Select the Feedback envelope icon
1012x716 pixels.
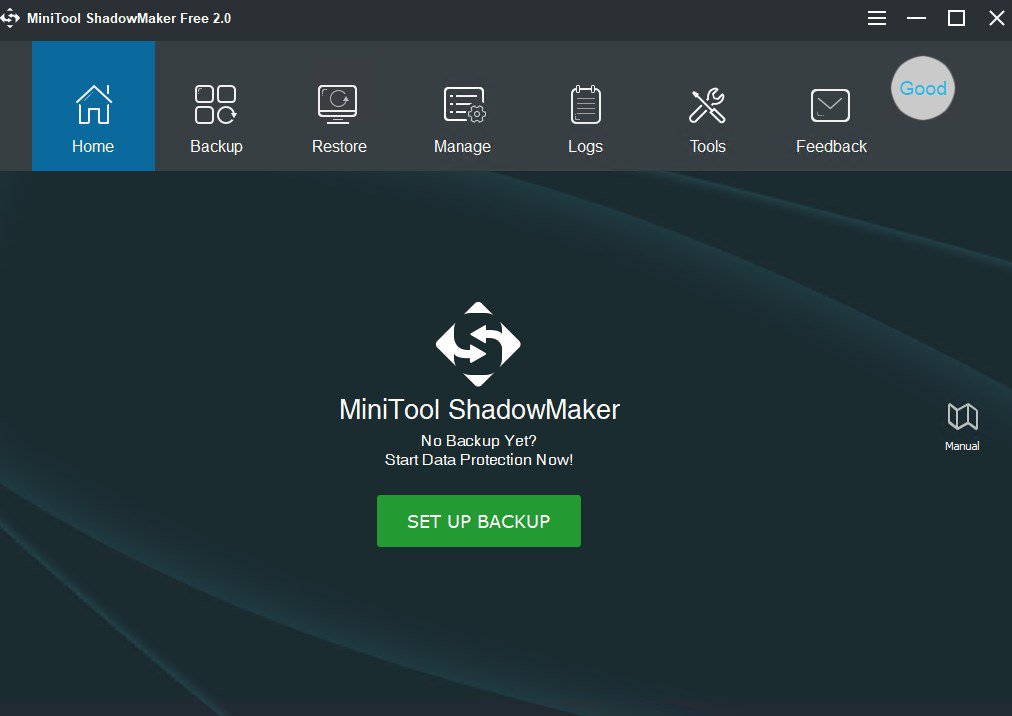830,104
